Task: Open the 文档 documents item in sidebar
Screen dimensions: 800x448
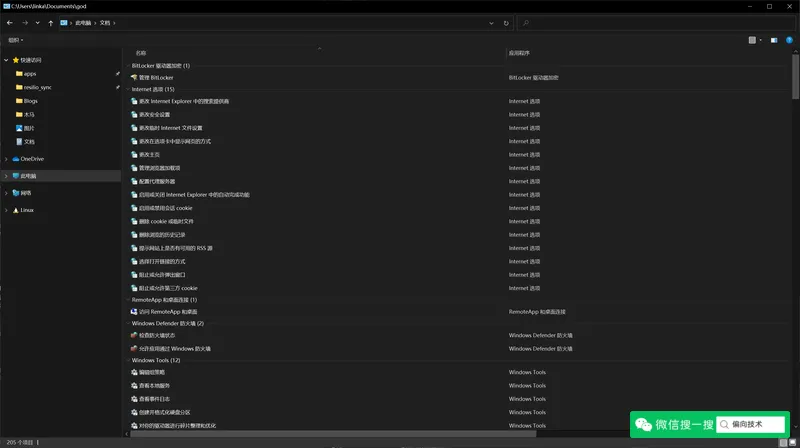Action: point(25,141)
